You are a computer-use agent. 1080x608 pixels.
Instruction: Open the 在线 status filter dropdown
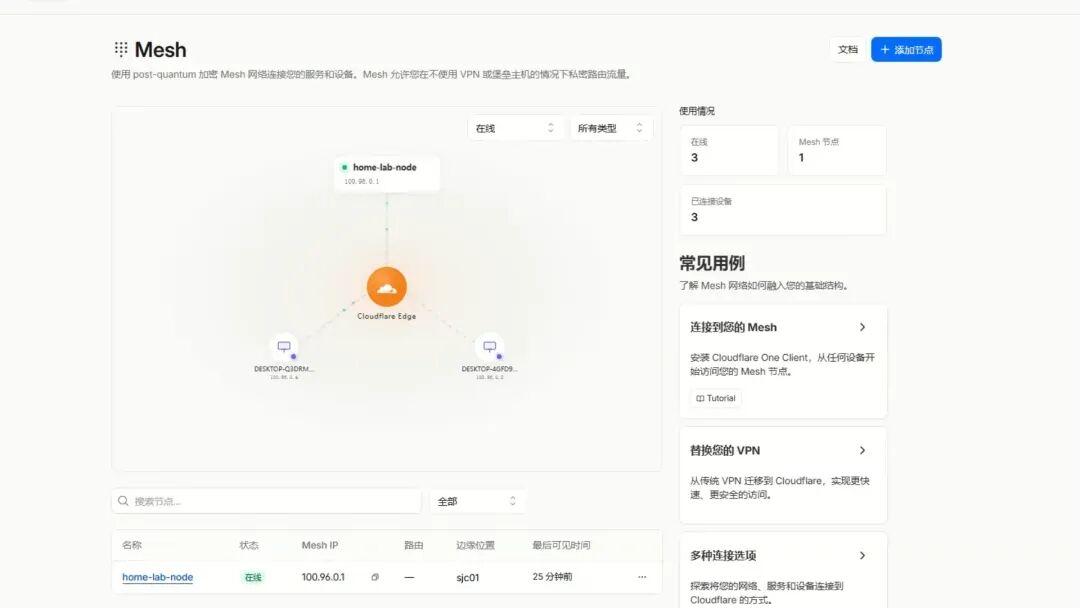515,128
